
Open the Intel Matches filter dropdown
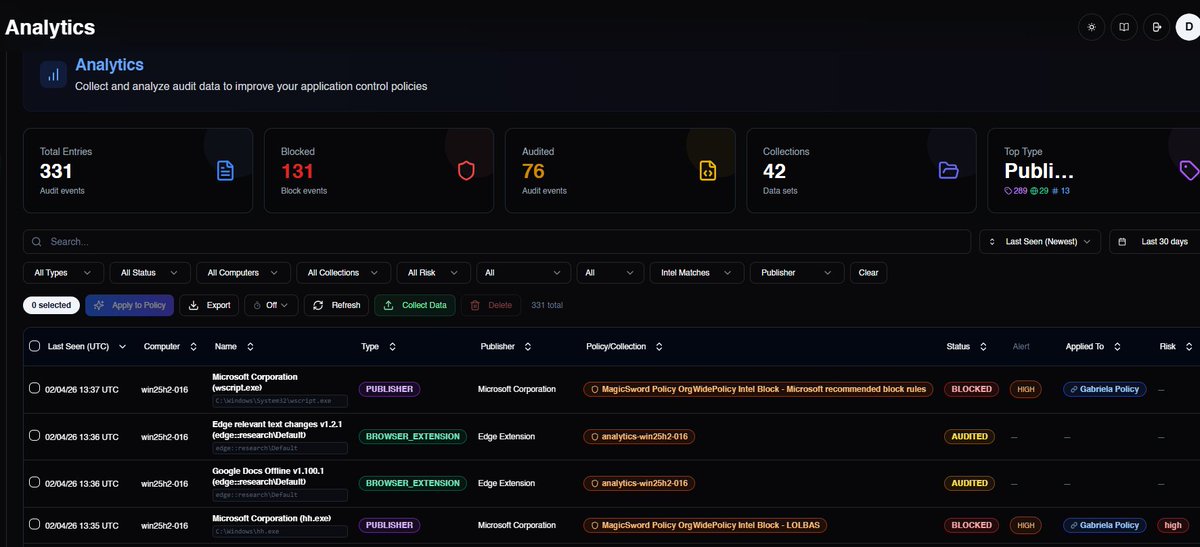click(697, 272)
